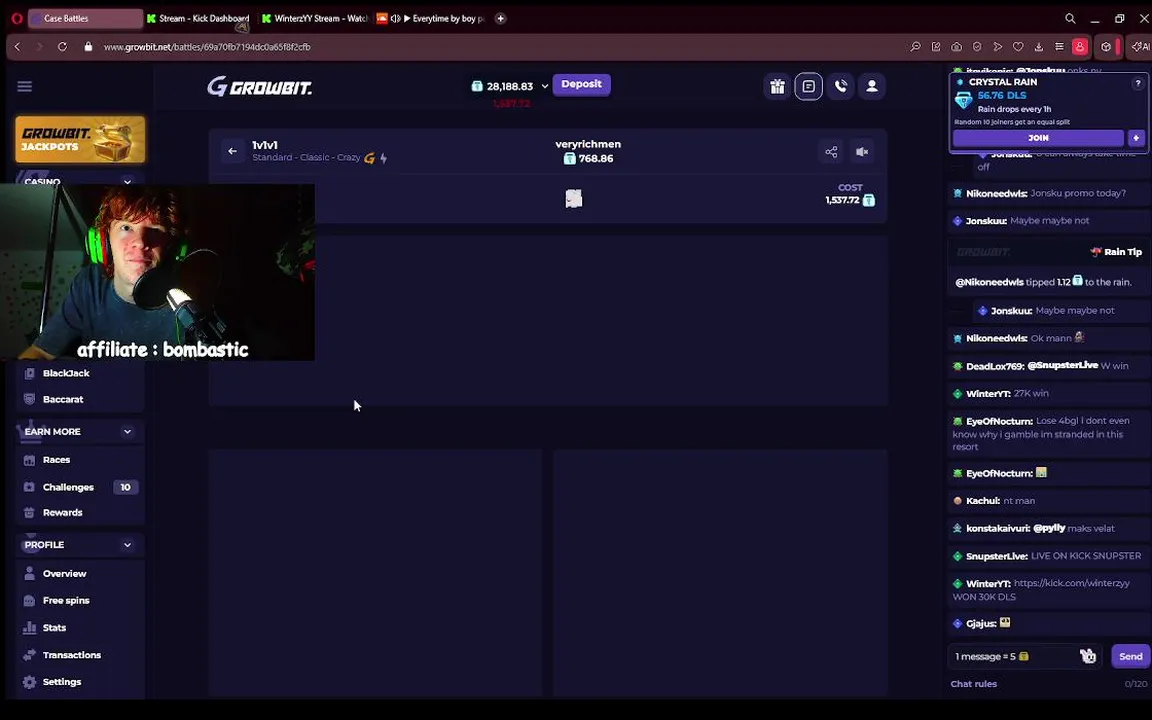The width and height of the screenshot is (1152, 720).
Task: Click the browser address bar URL
Action: click(207, 46)
